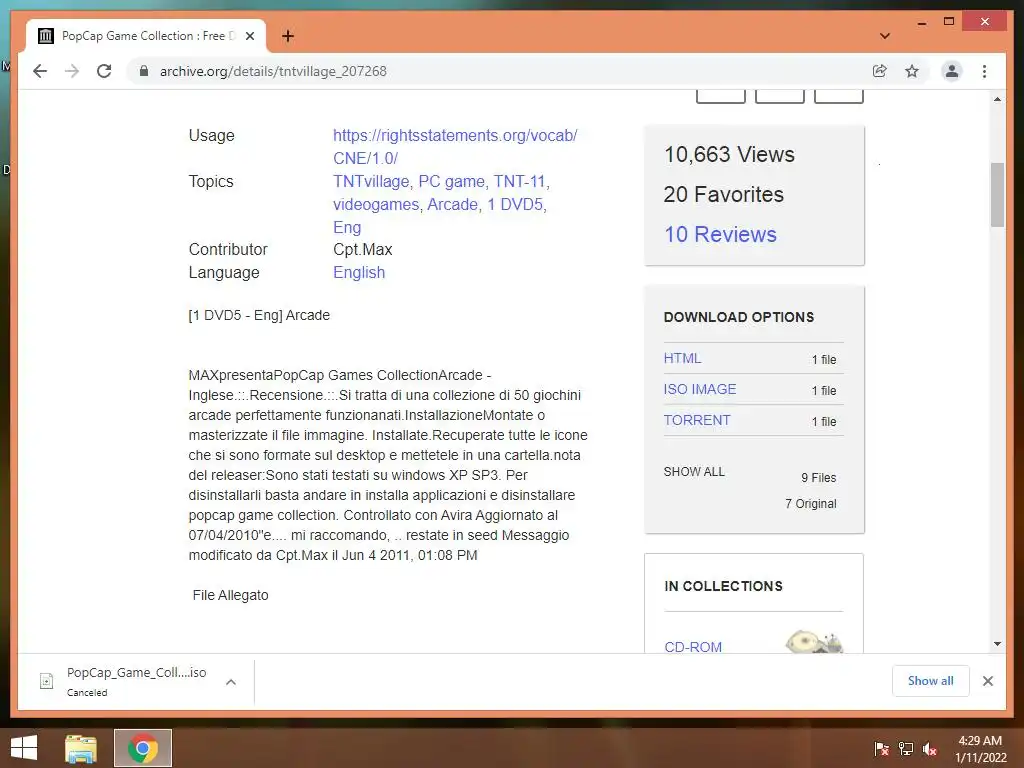Viewport: 1024px width, 768px height.
Task: Click the Chrome taskbar icon
Action: (143, 748)
